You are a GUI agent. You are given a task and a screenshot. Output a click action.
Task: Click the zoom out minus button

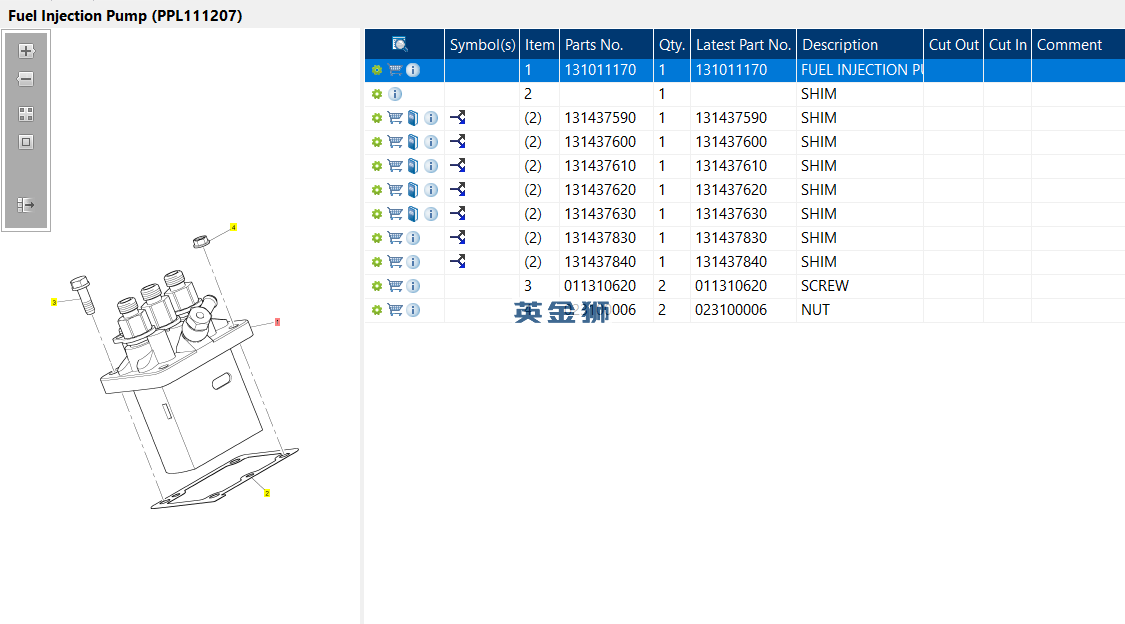[x=26, y=79]
